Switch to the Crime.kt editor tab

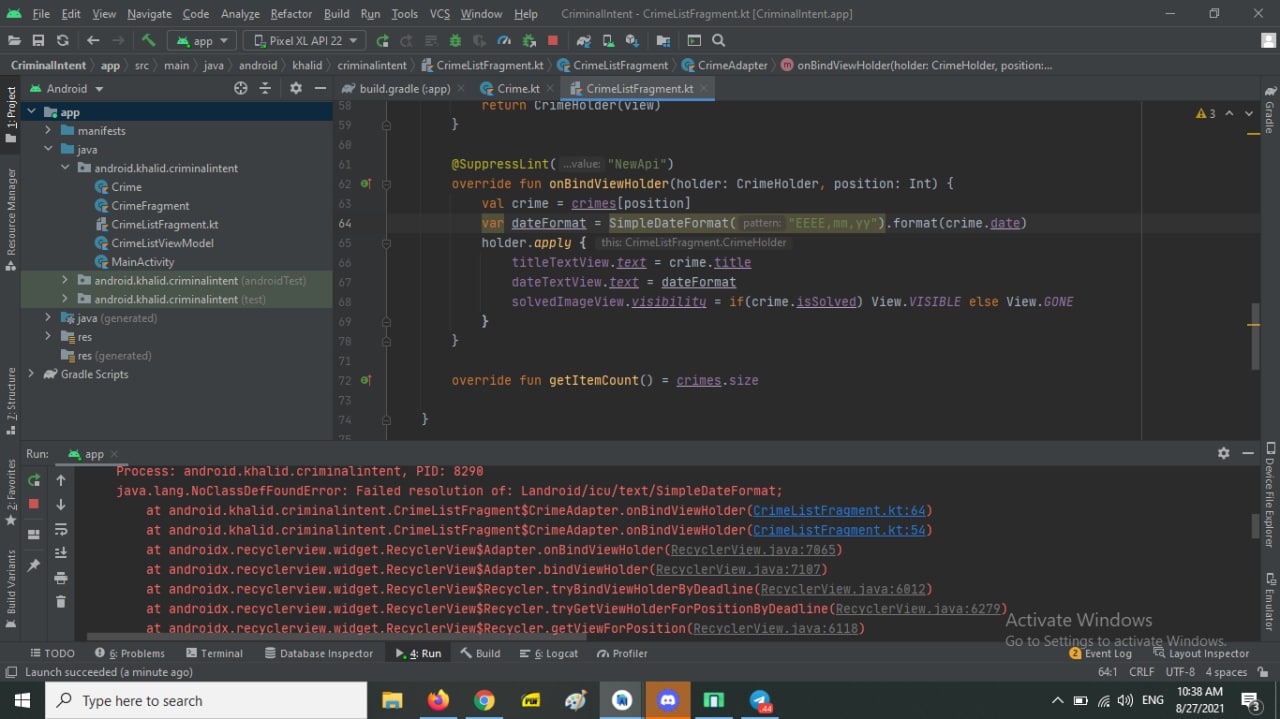tap(518, 89)
